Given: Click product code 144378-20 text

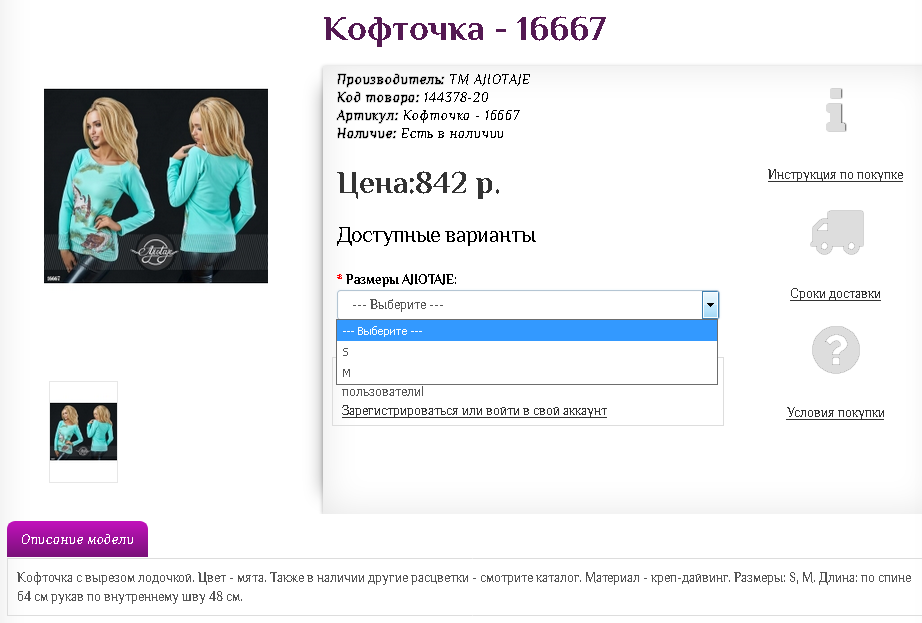Looking at the screenshot, I should pos(456,97).
